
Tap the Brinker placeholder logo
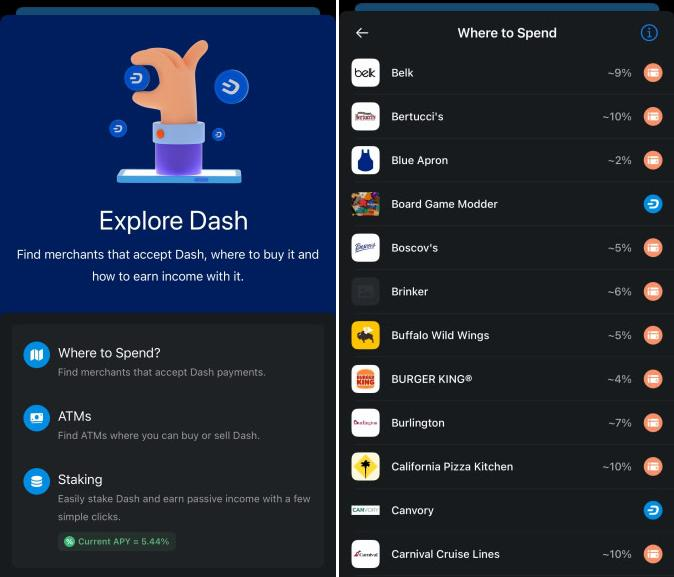click(365, 292)
